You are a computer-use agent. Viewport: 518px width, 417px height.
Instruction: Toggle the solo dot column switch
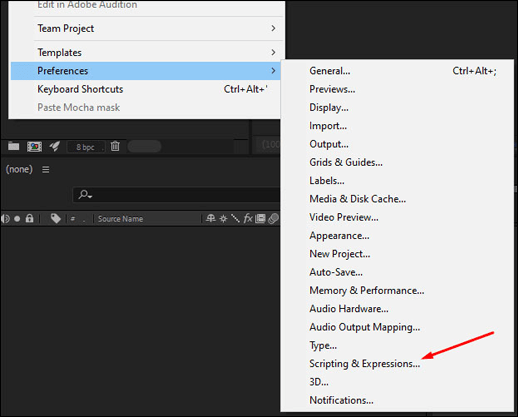click(x=17, y=219)
